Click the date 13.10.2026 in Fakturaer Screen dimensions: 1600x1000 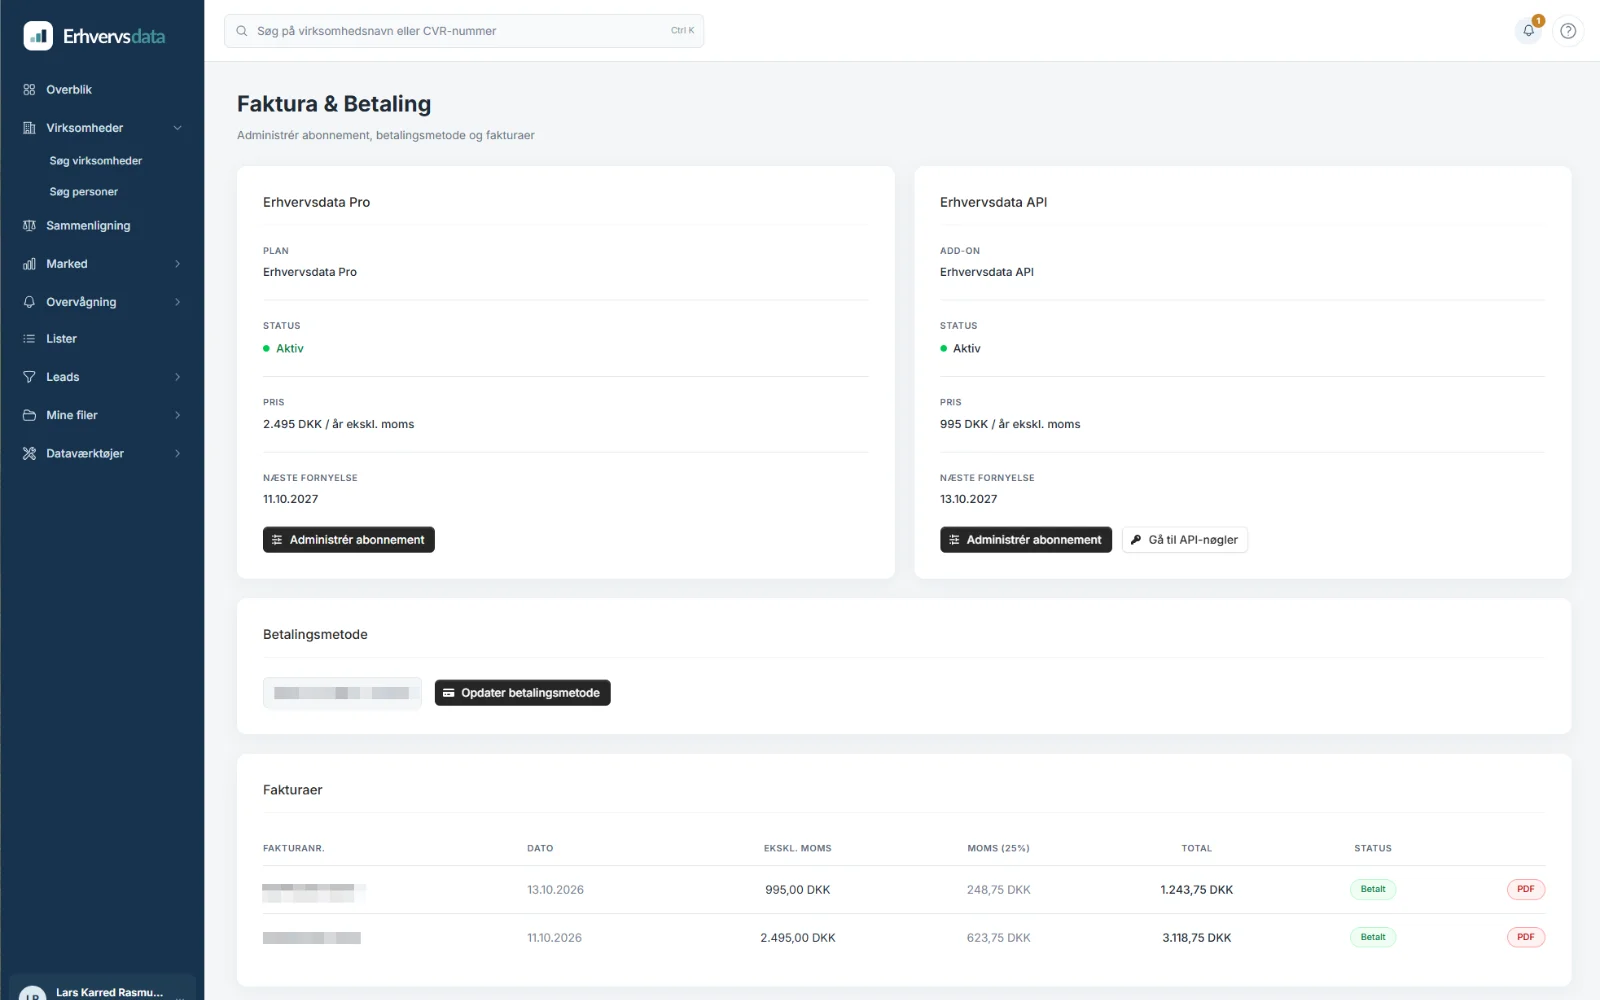(556, 890)
